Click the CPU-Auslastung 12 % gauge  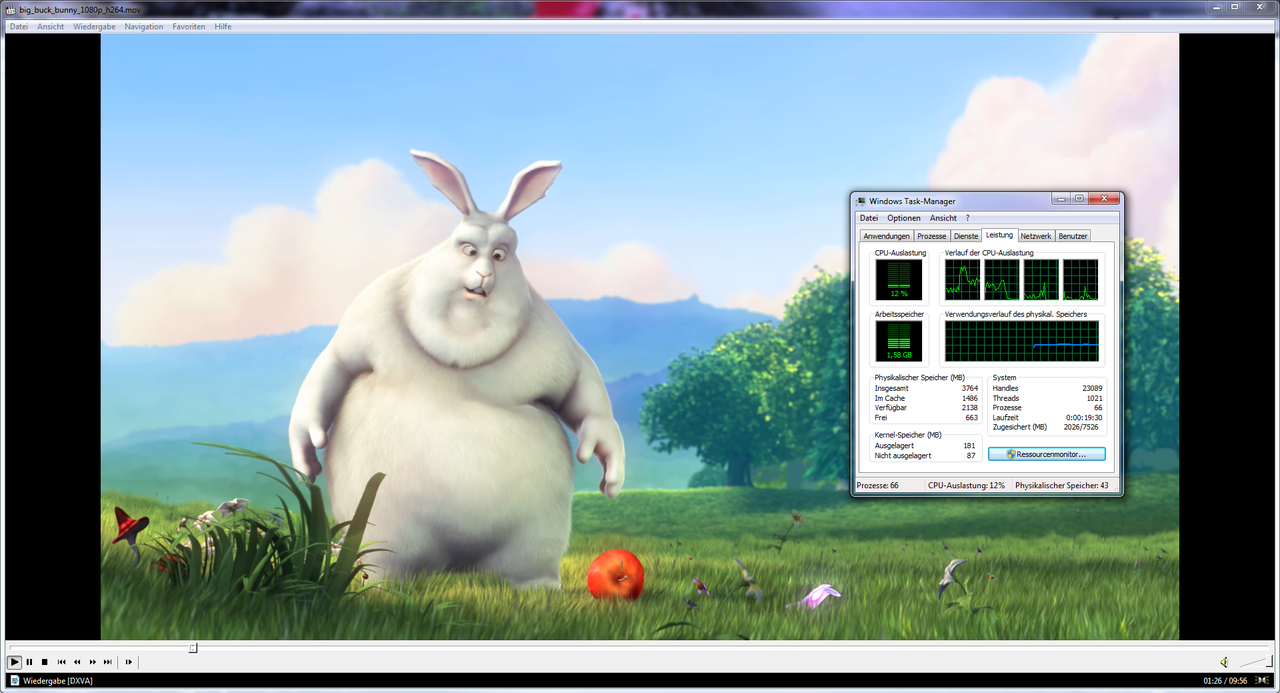tap(901, 280)
